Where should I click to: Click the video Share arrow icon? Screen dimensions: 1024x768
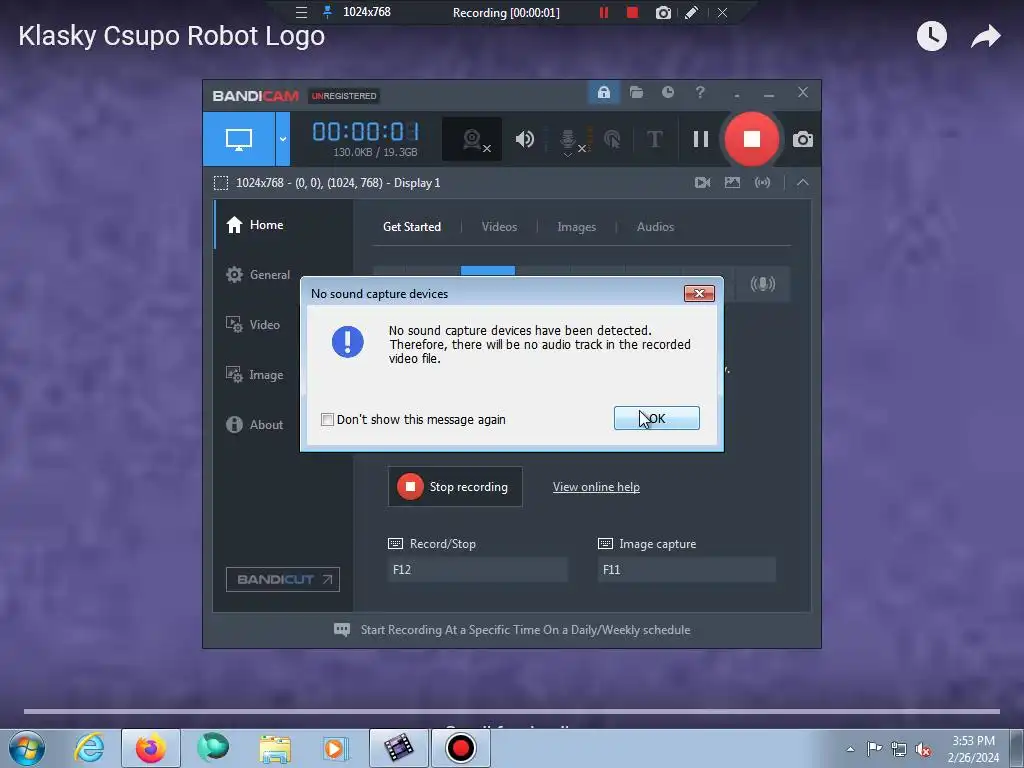coord(985,36)
